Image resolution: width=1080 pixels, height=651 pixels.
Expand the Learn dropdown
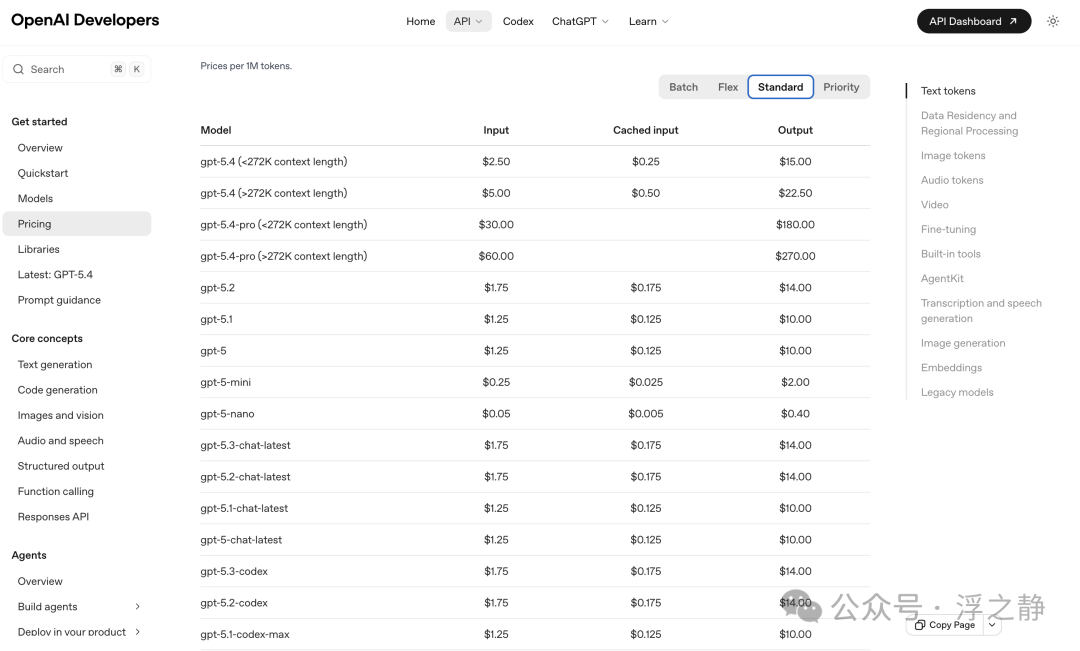pos(648,21)
